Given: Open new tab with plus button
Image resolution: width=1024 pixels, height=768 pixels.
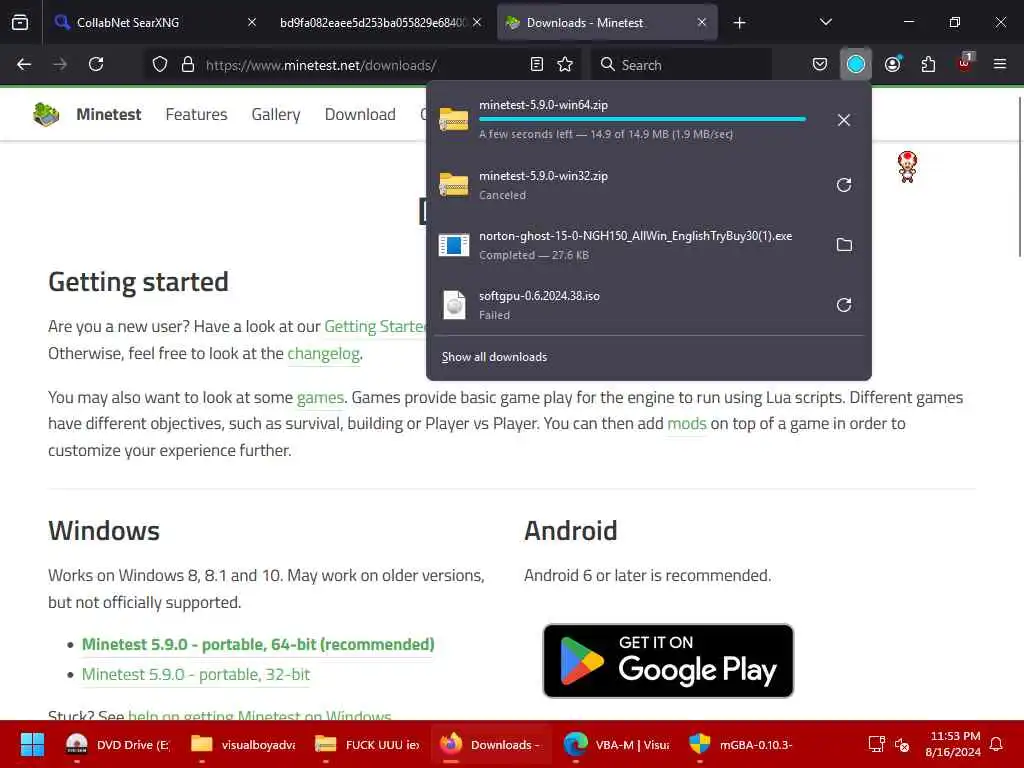Looking at the screenshot, I should [x=739, y=23].
